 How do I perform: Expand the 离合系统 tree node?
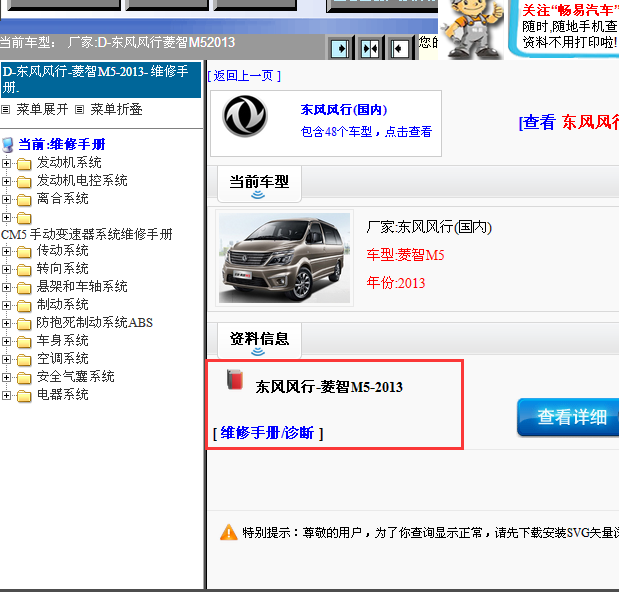coord(6,199)
